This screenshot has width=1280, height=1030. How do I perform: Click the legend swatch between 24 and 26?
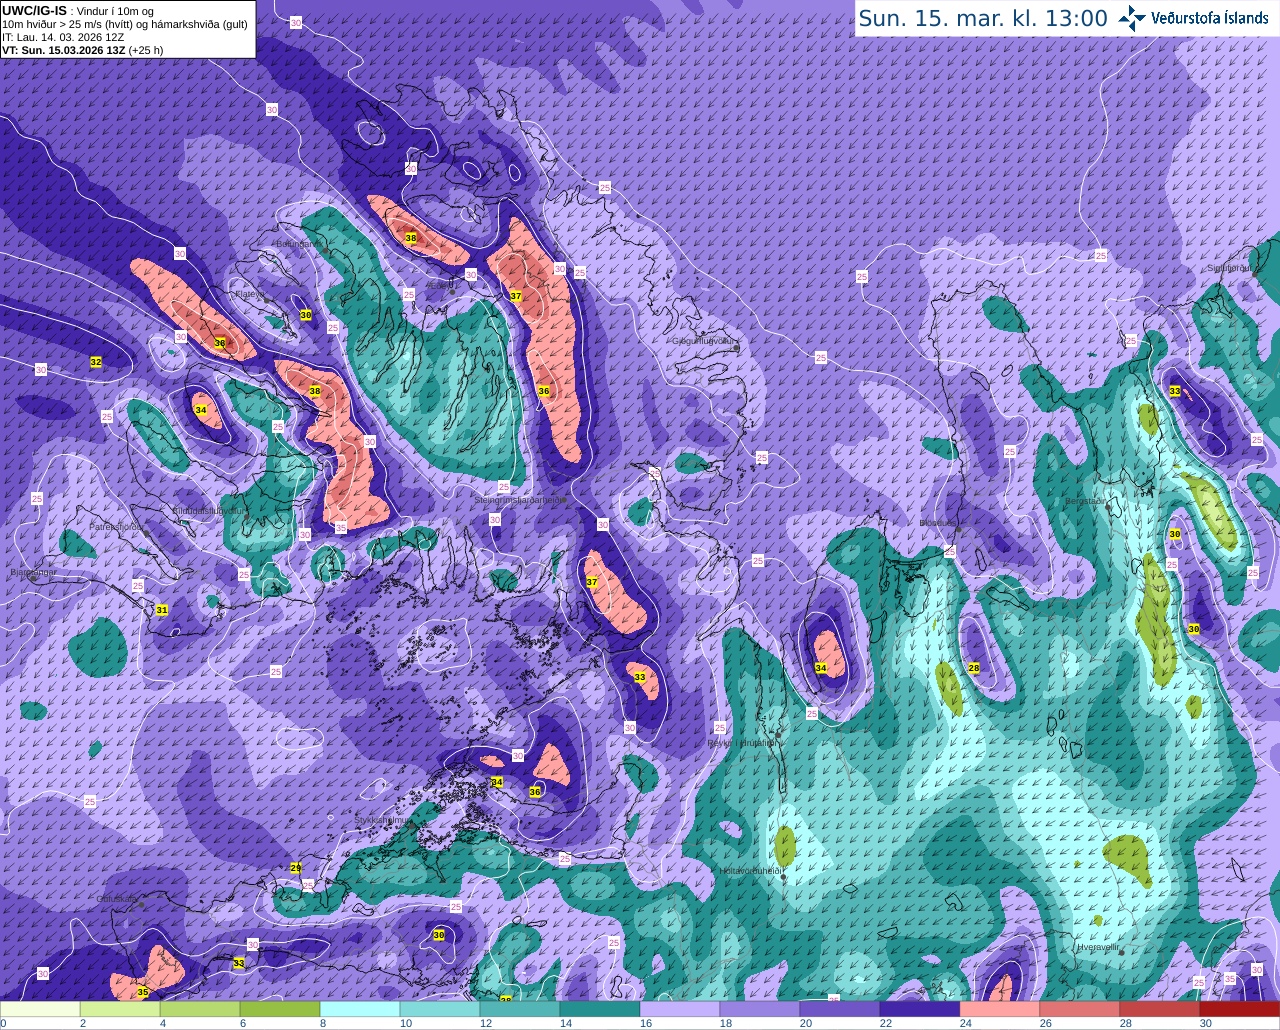(1000, 1009)
